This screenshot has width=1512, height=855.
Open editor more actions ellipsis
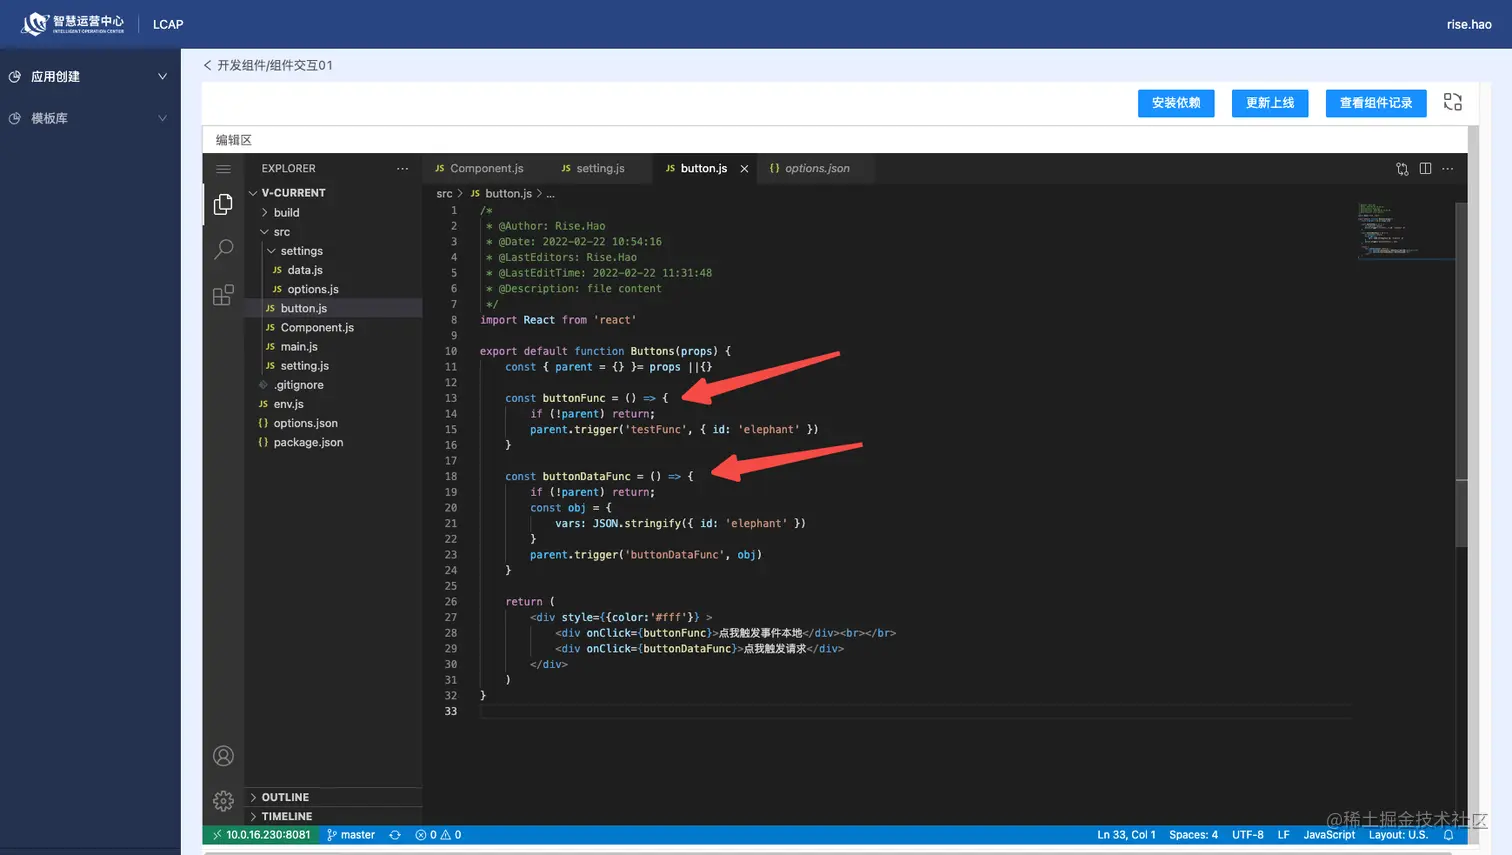(x=1447, y=169)
